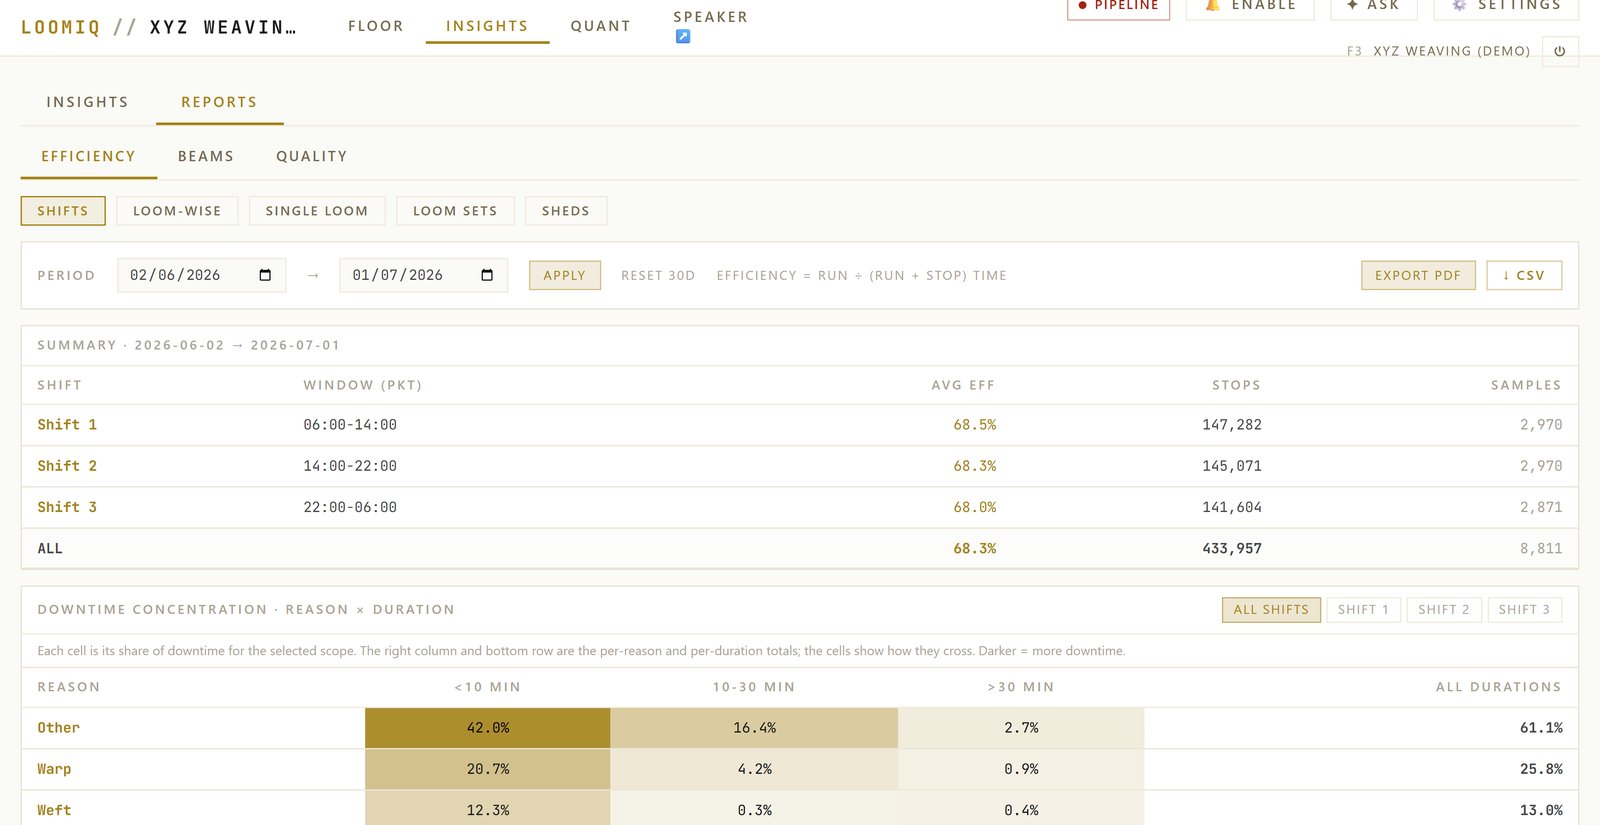Click the period end date field
The image size is (1600, 825).
coord(424,275)
